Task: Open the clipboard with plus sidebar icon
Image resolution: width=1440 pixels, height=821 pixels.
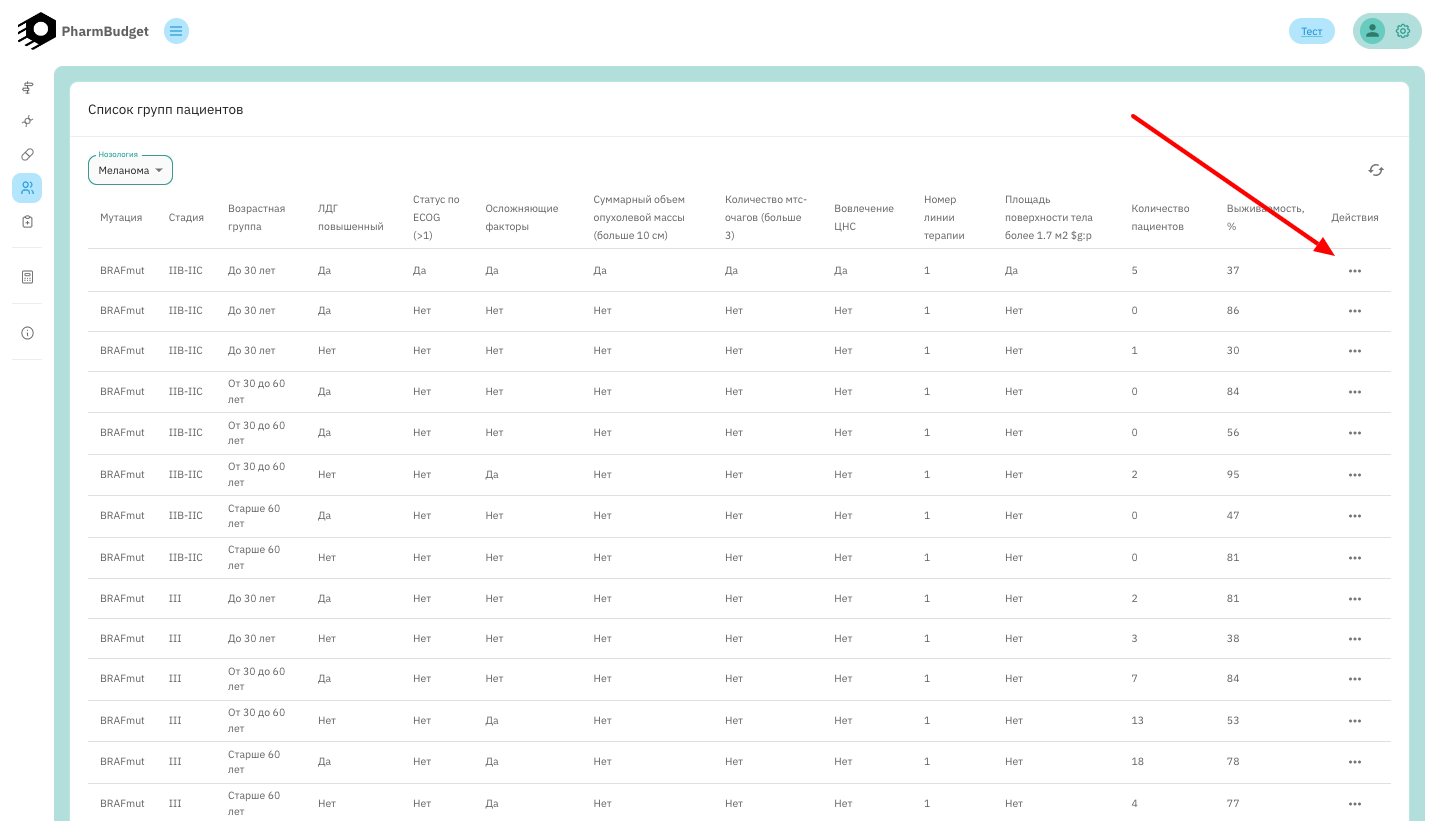Action: (27, 221)
